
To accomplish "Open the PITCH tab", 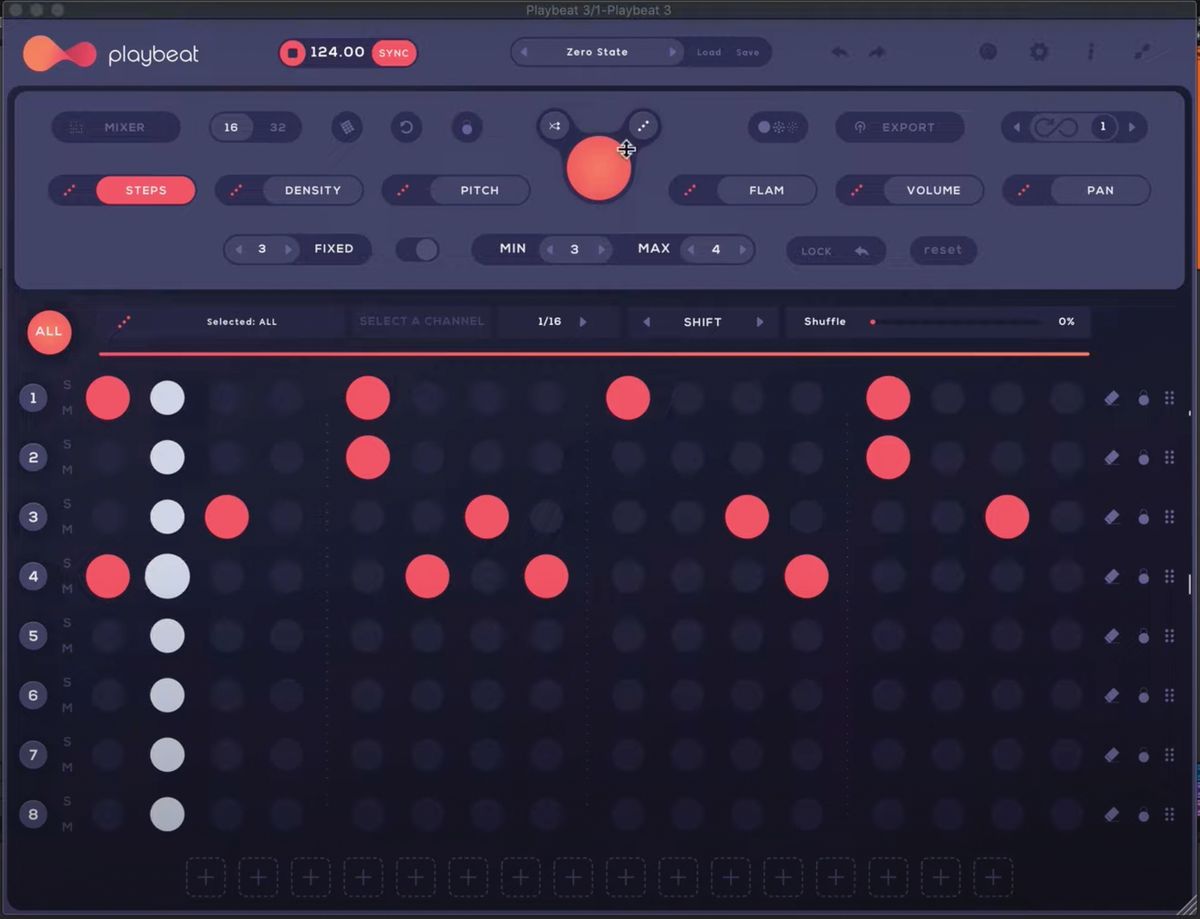I will pos(478,190).
